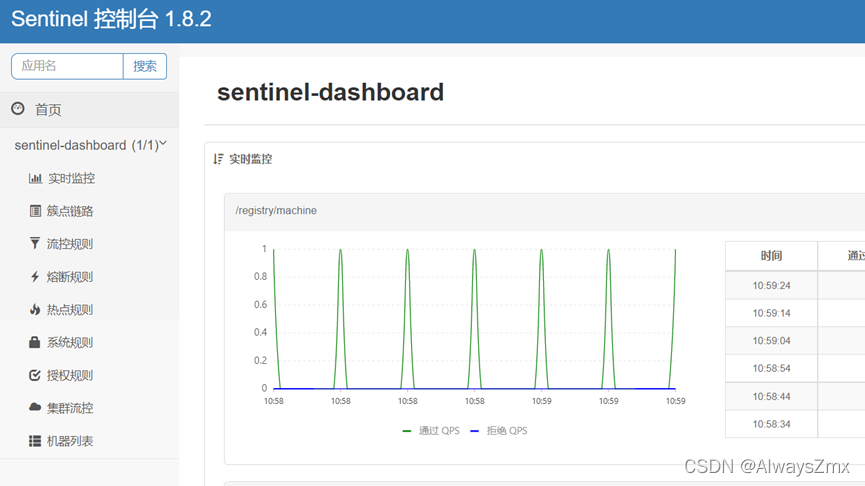Viewport: 865px width, 486px height.
Task: Click the y-axis label 0.8 on the chart
Action: (260, 276)
